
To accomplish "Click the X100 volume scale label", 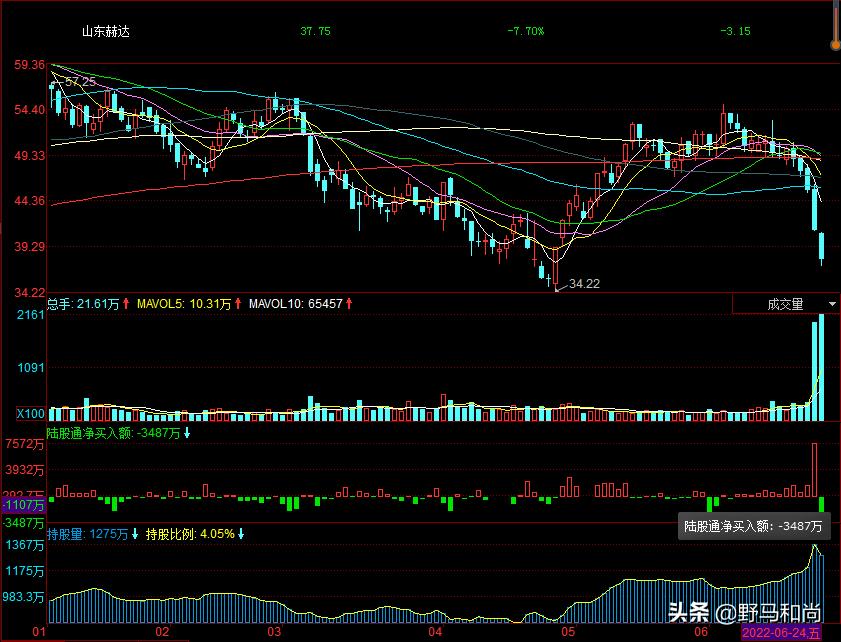I will click(x=30, y=413).
